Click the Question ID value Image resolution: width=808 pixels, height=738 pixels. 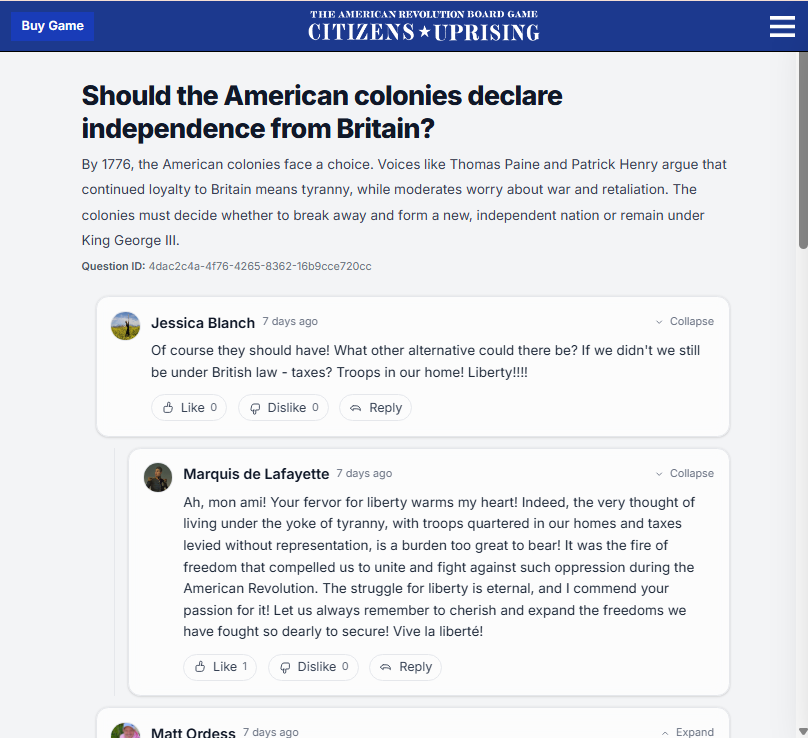point(260,266)
